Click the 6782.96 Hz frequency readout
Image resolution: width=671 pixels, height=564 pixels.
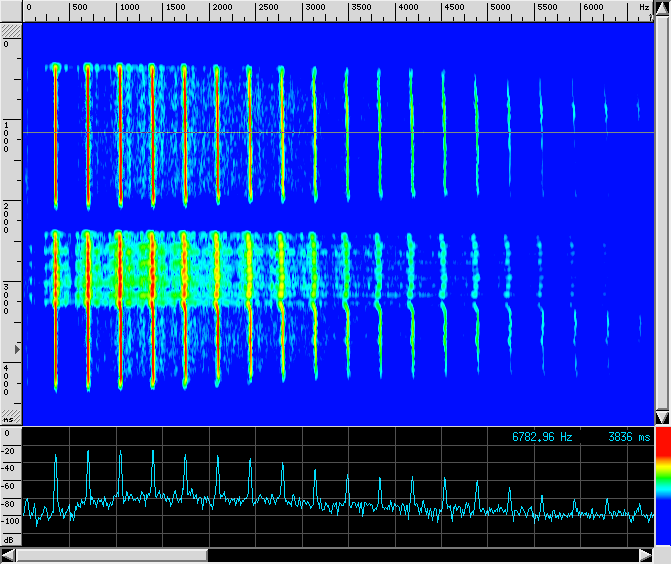coord(542,437)
